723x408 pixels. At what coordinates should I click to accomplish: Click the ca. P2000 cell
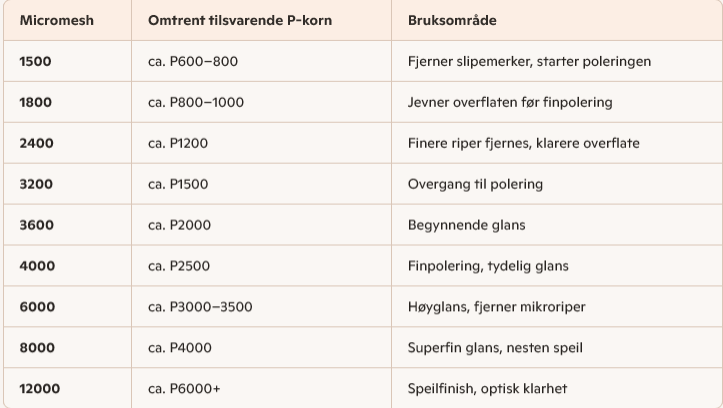click(x=180, y=225)
